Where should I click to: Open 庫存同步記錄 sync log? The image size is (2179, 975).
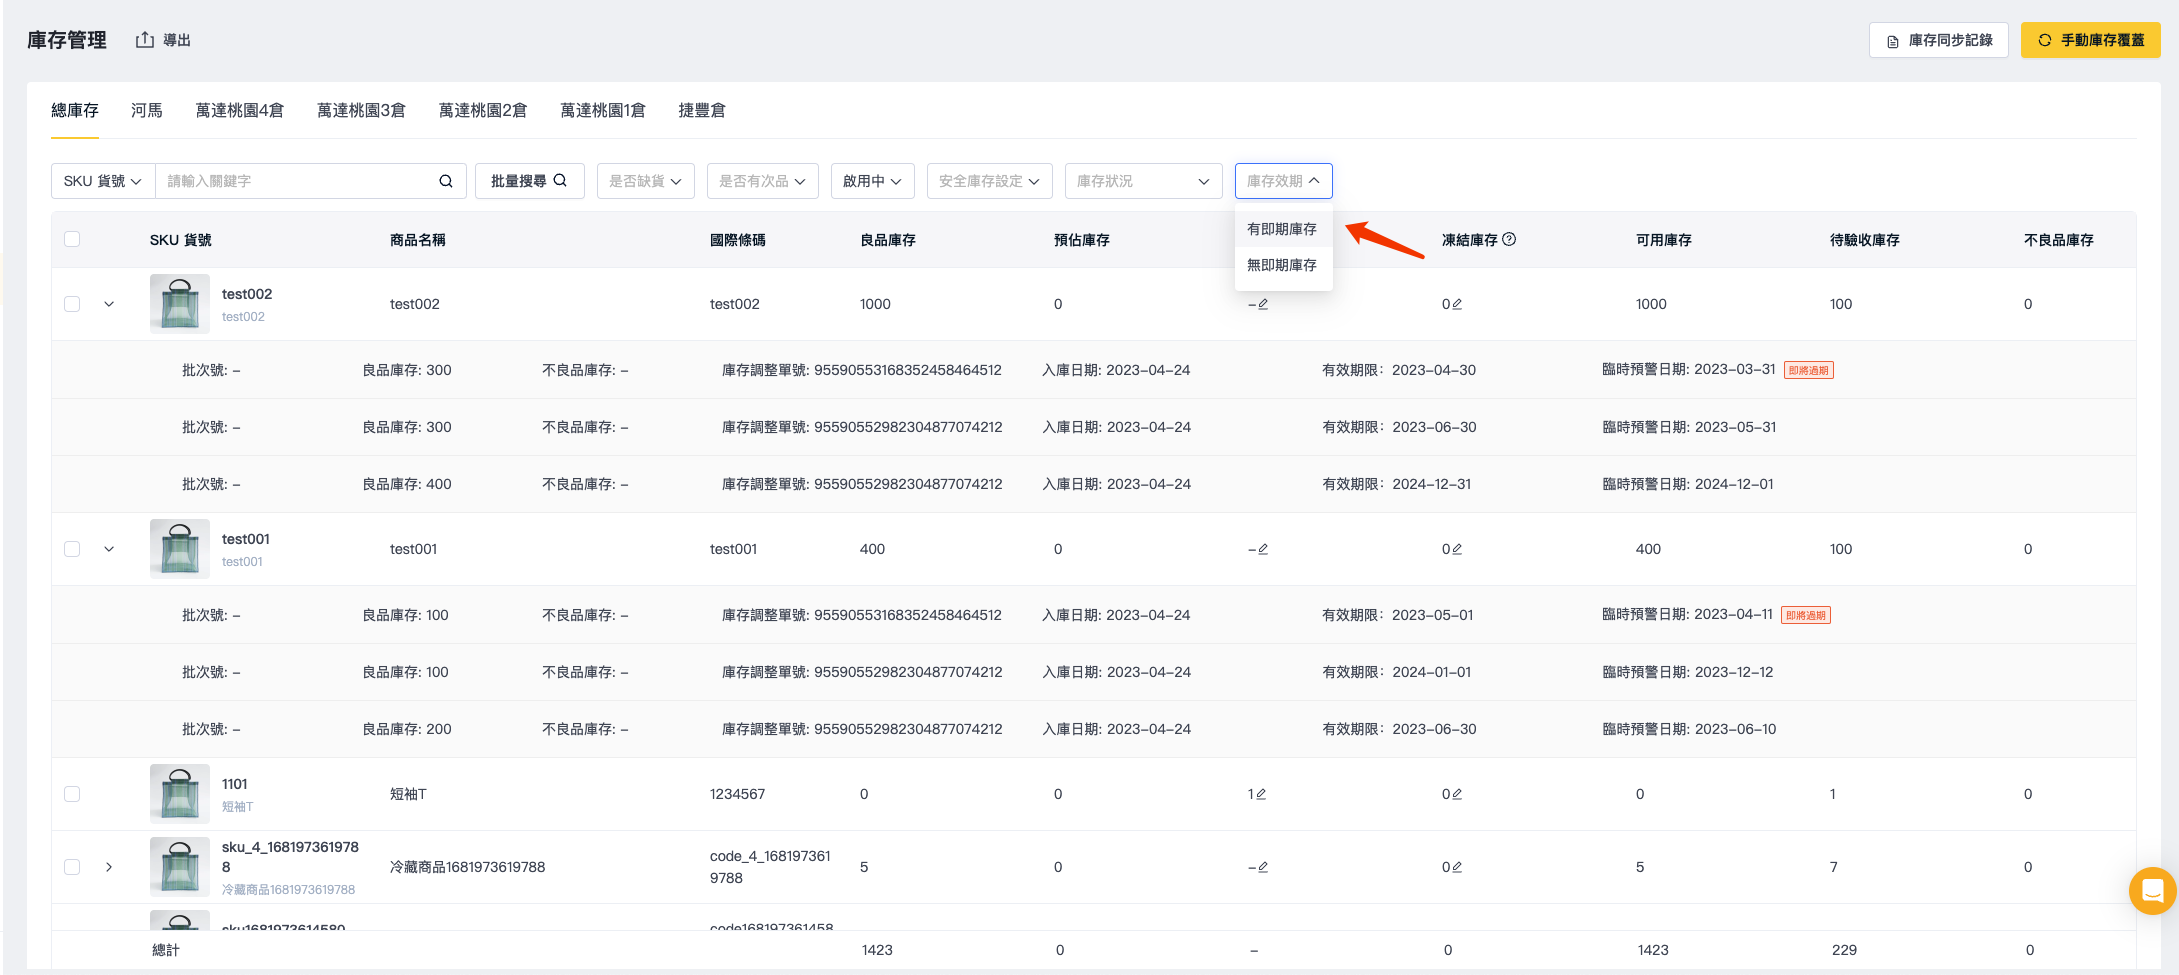coord(1938,40)
